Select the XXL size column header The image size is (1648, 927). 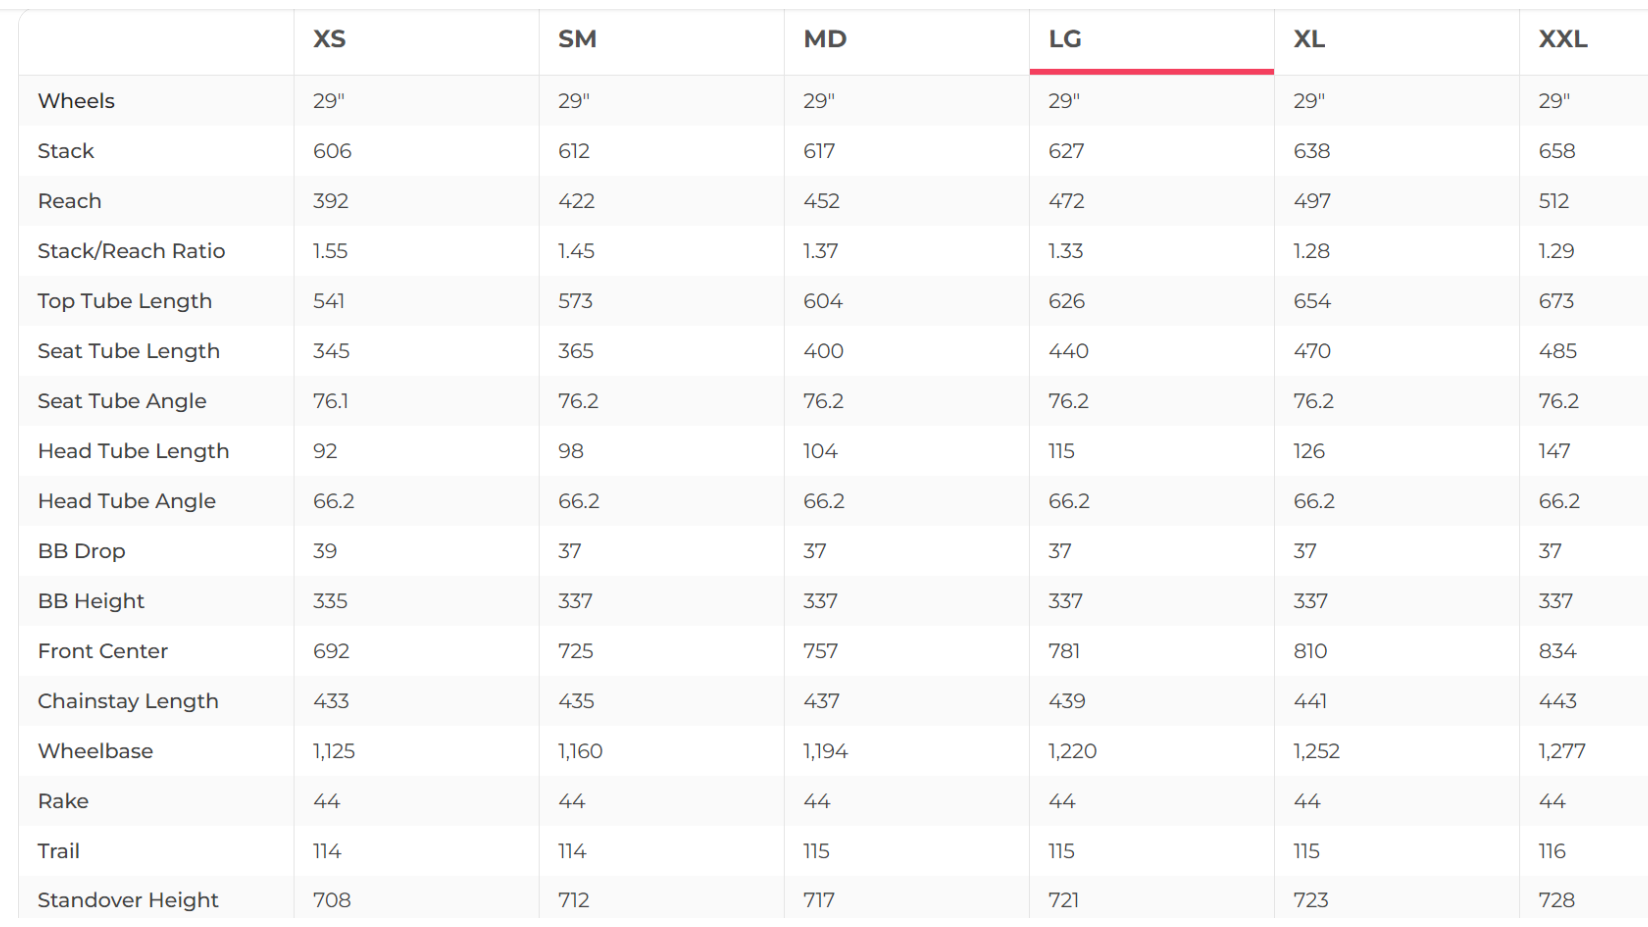point(1562,40)
